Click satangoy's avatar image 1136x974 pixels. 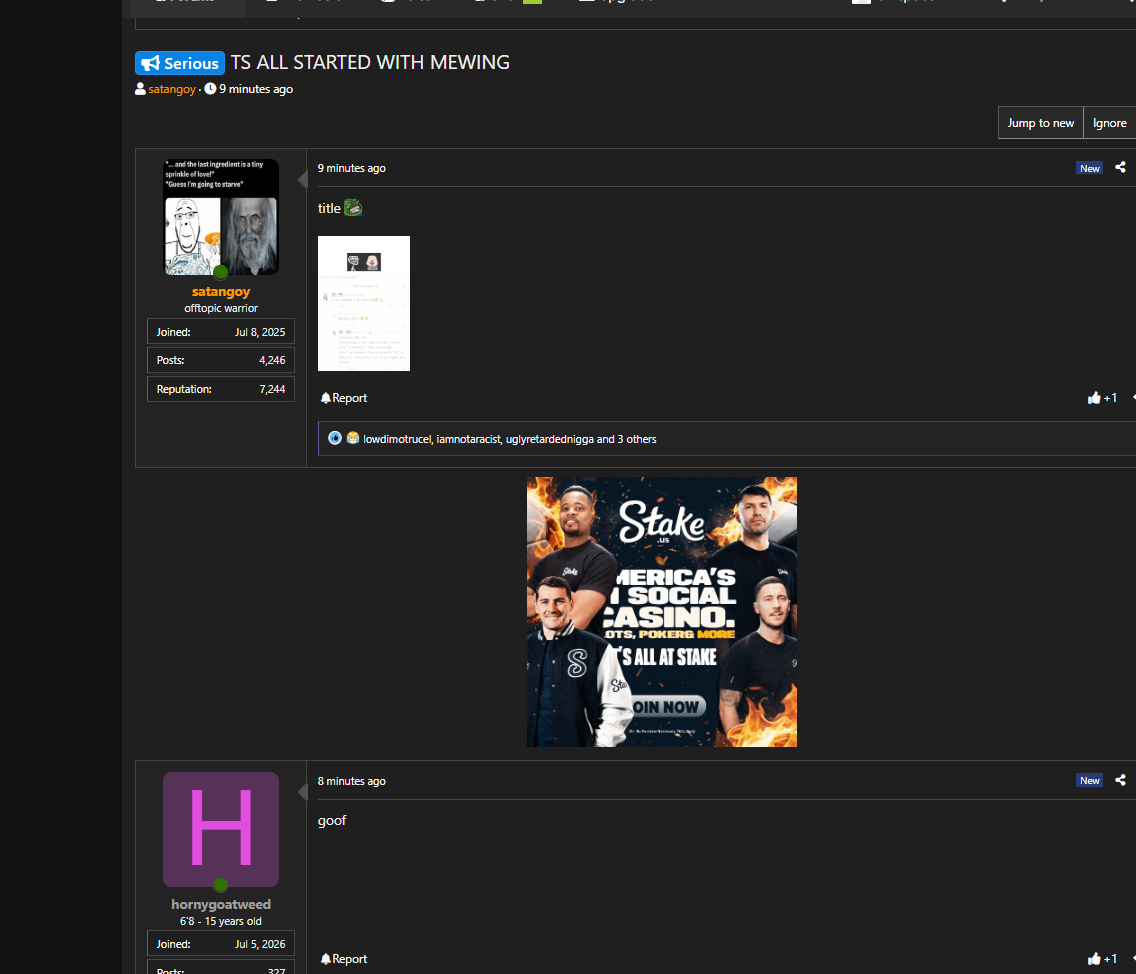[221, 217]
